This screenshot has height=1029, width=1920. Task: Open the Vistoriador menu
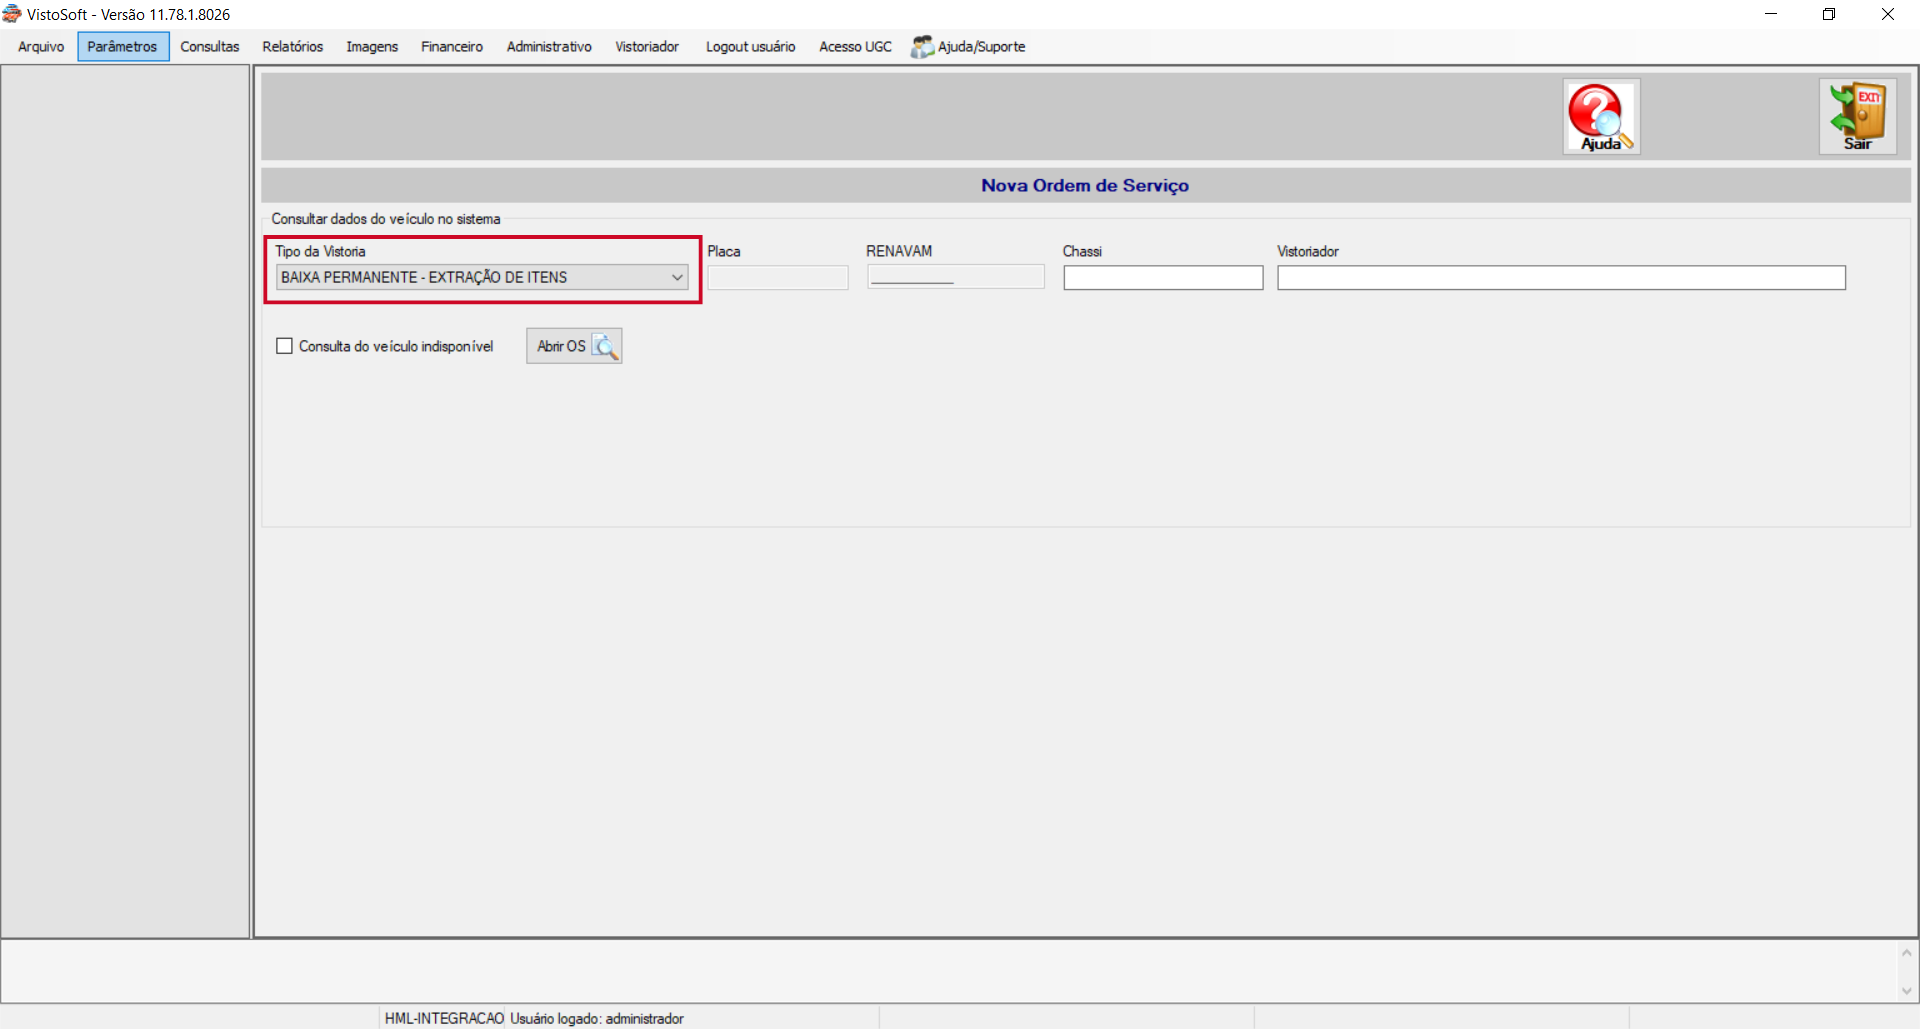647,47
